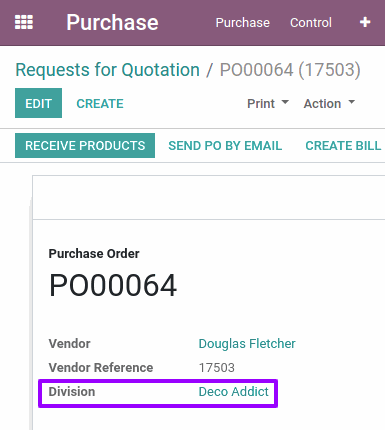Click the EDIT button
The height and width of the screenshot is (430, 385).
[38, 103]
